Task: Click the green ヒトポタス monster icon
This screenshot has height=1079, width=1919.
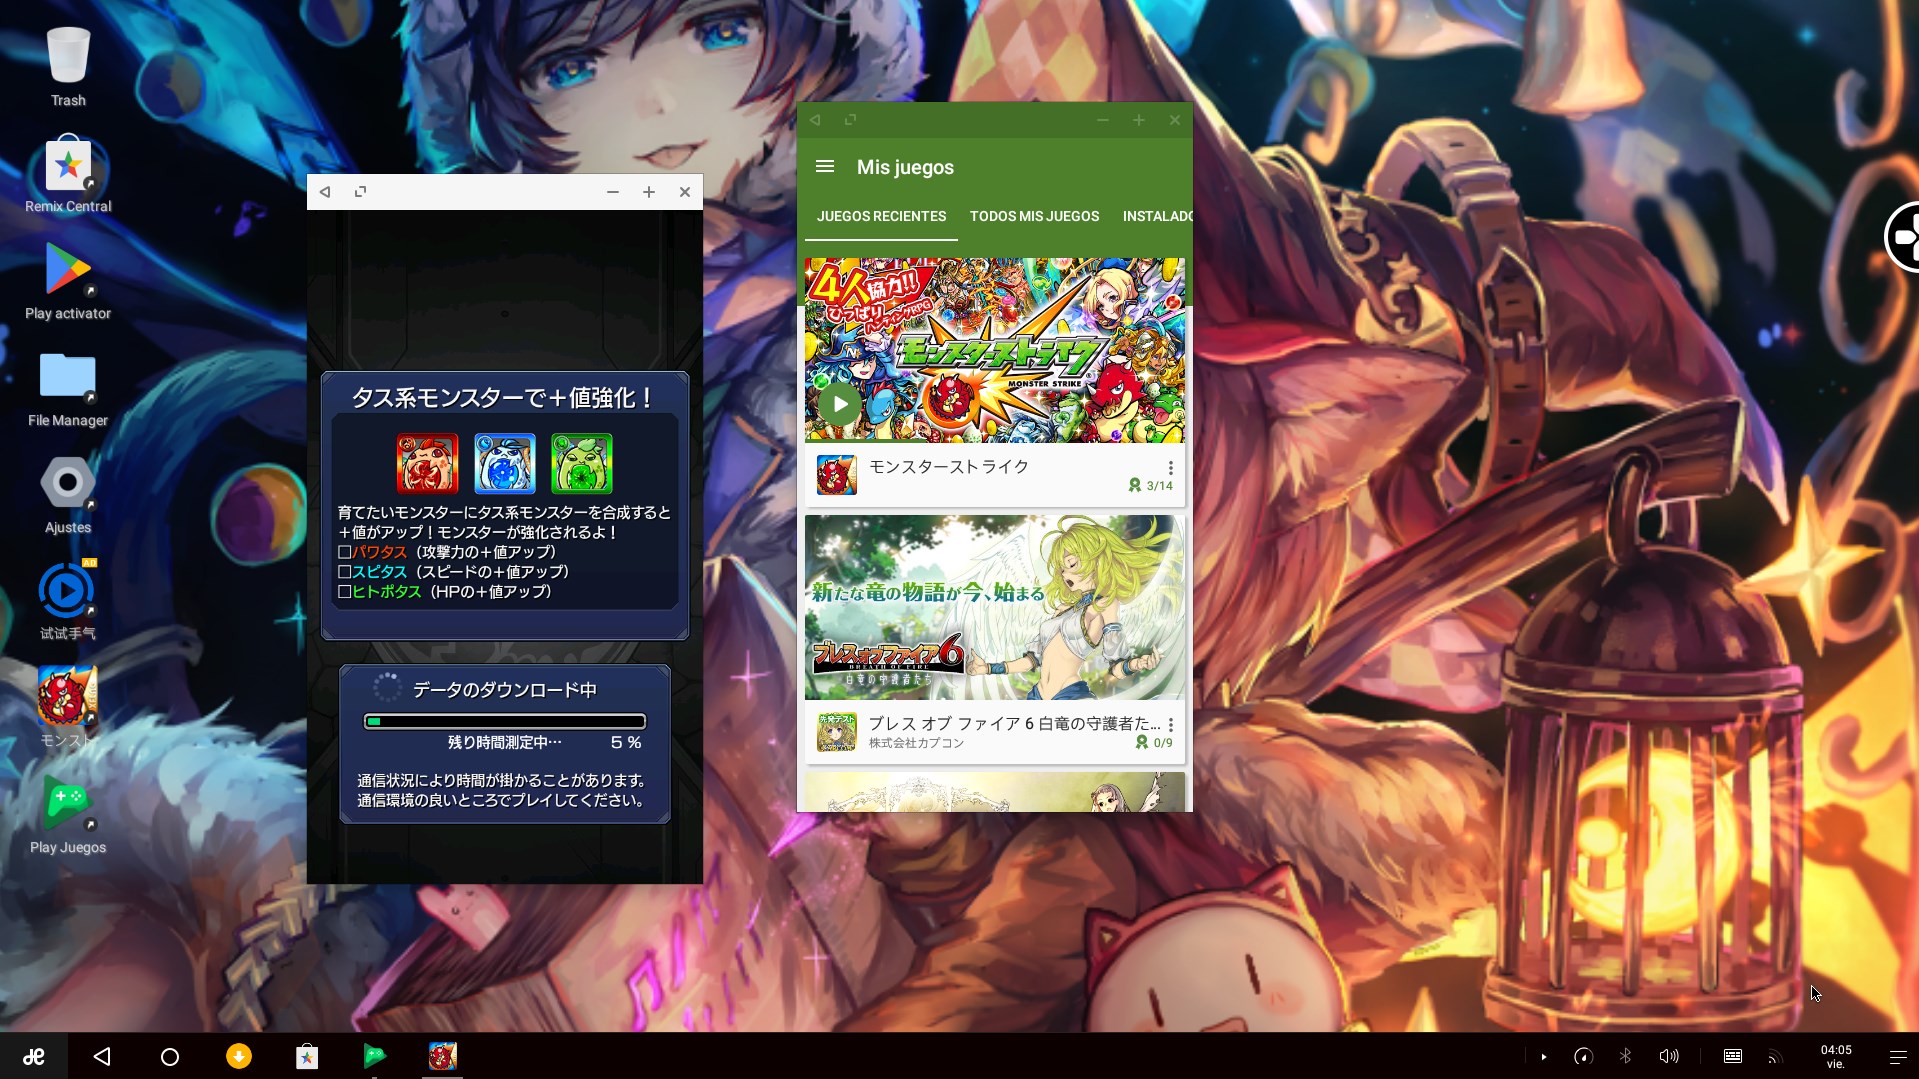Action: (581, 463)
